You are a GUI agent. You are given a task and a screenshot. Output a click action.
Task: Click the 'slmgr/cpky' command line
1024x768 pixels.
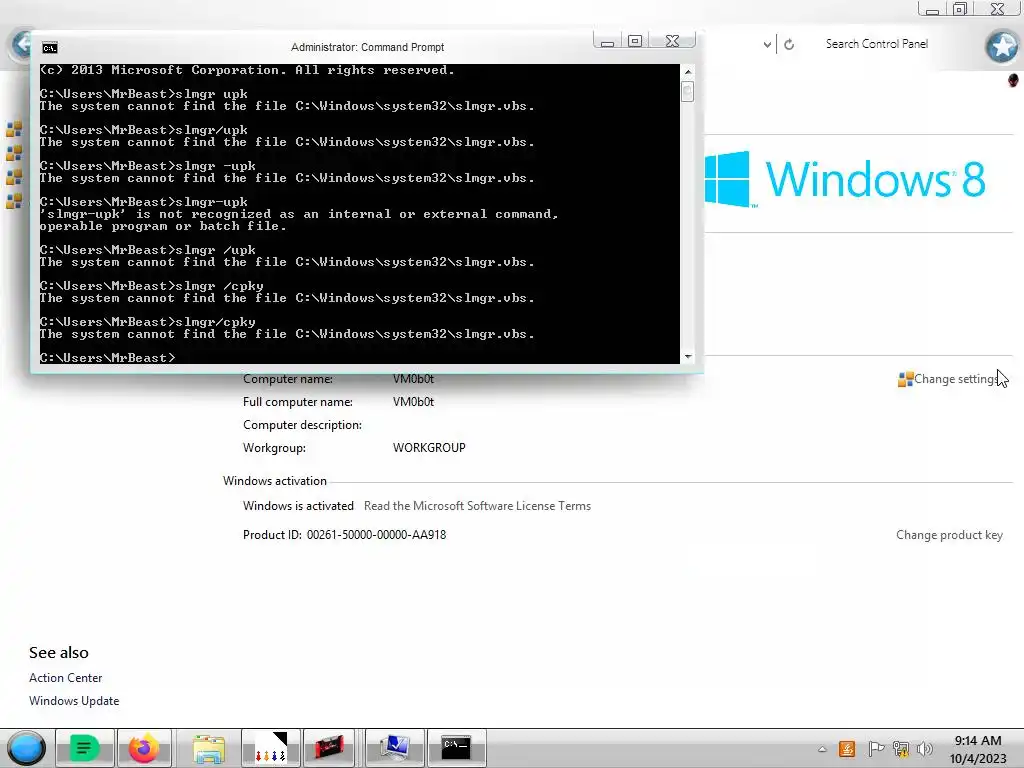pyautogui.click(x=148, y=322)
